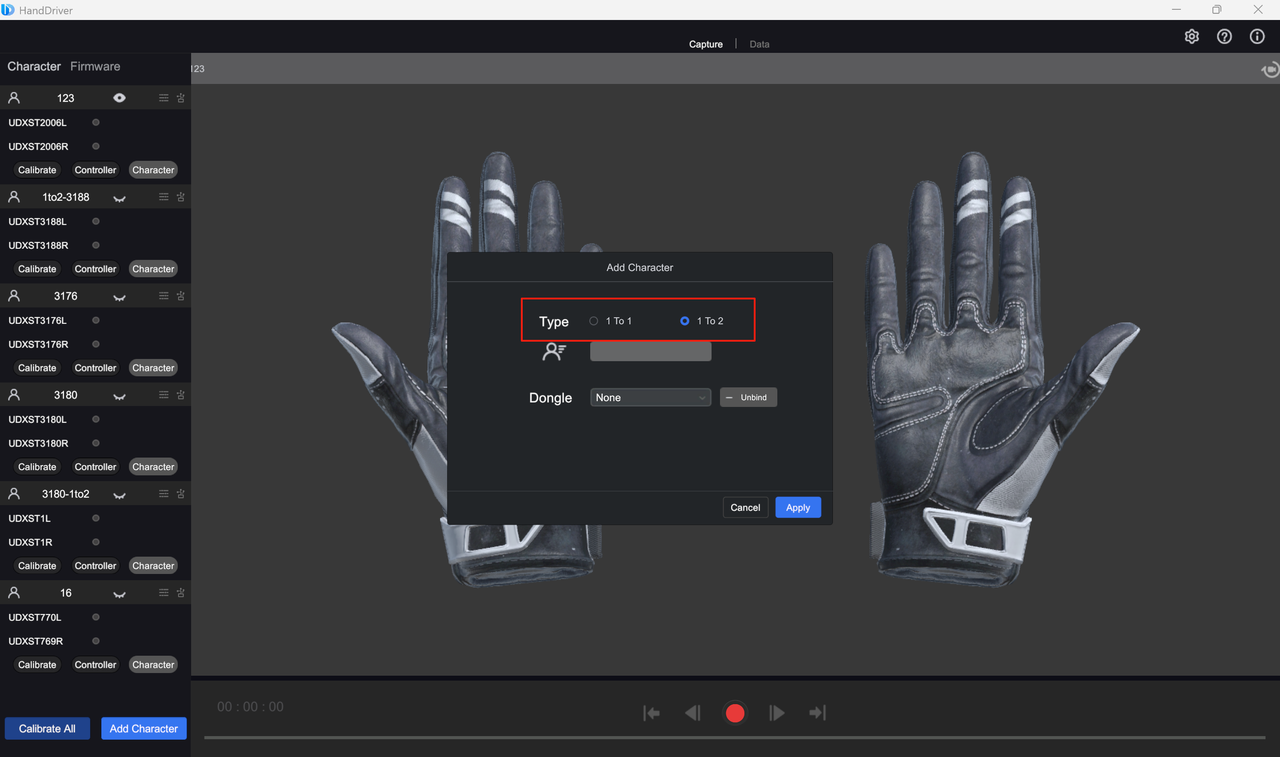
Task: Click the delete icon for character 3176
Action: coord(181,296)
